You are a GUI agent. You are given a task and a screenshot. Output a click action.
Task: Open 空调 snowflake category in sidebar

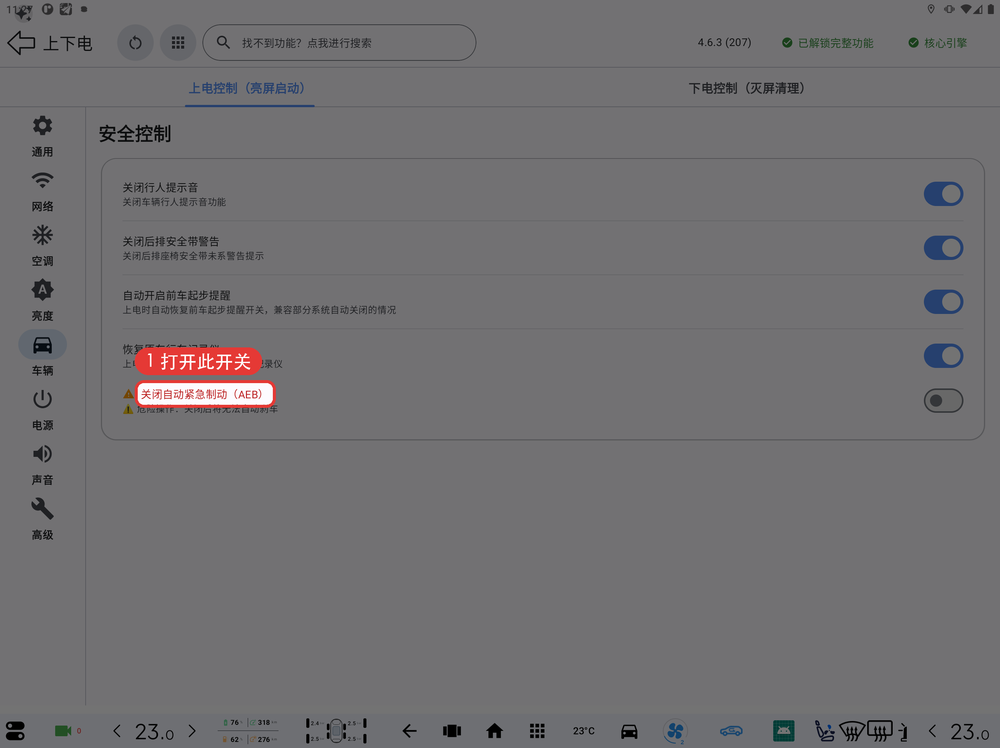click(x=43, y=246)
